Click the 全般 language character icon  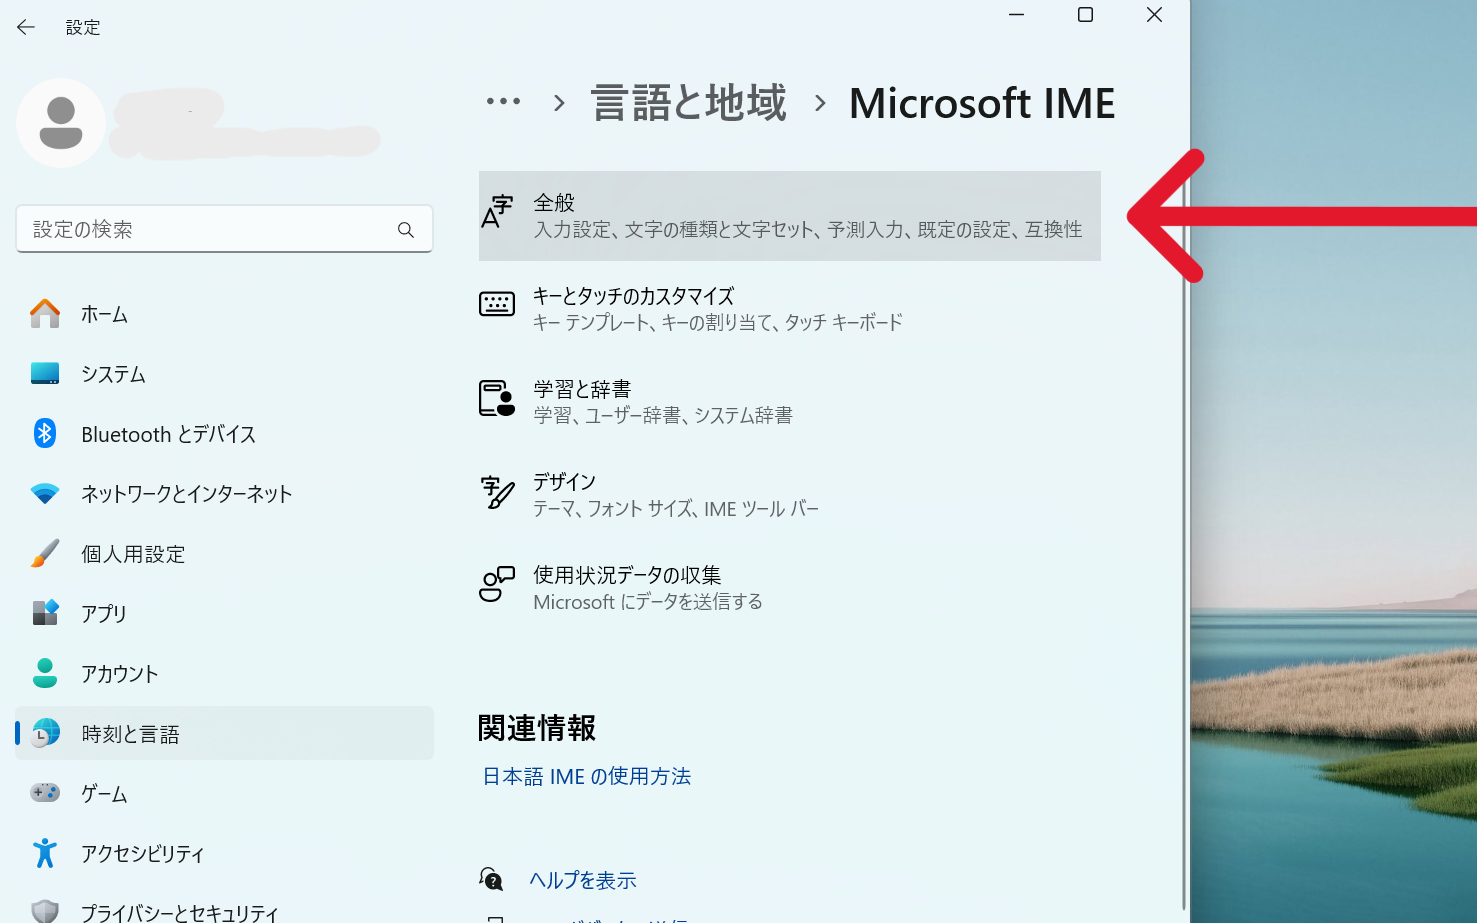pyautogui.click(x=497, y=212)
